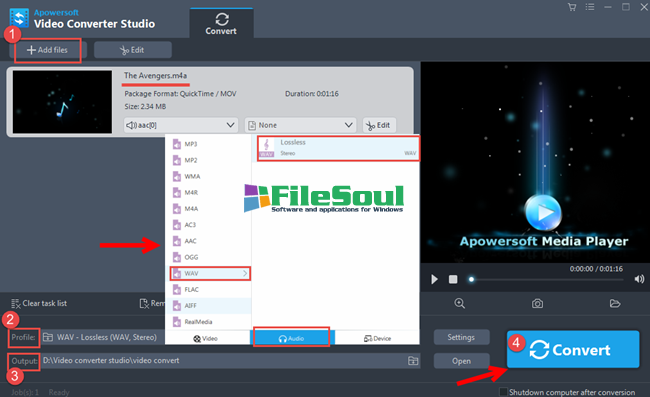
Task: Mute the player volume speaker icon
Action: [x=639, y=279]
